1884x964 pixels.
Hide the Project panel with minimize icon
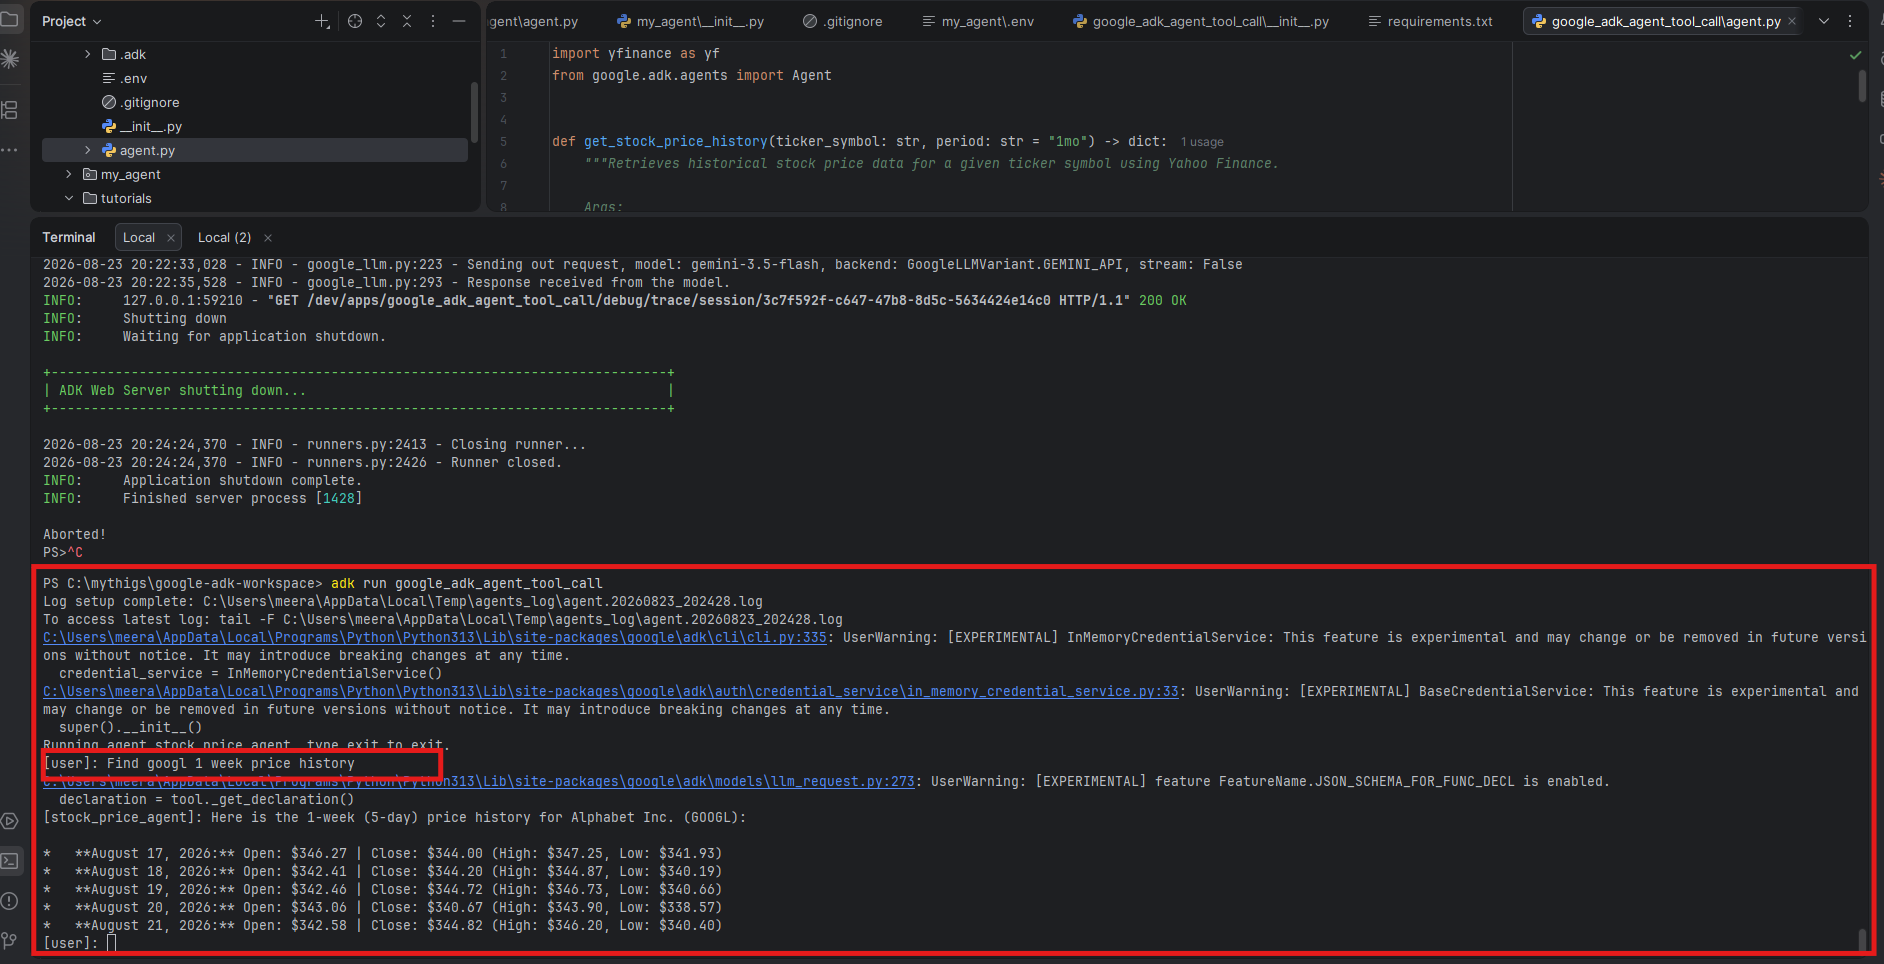(x=459, y=21)
